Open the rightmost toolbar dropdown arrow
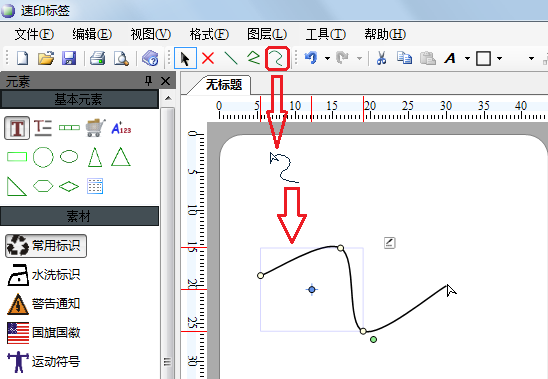The image size is (548, 379). (531, 58)
